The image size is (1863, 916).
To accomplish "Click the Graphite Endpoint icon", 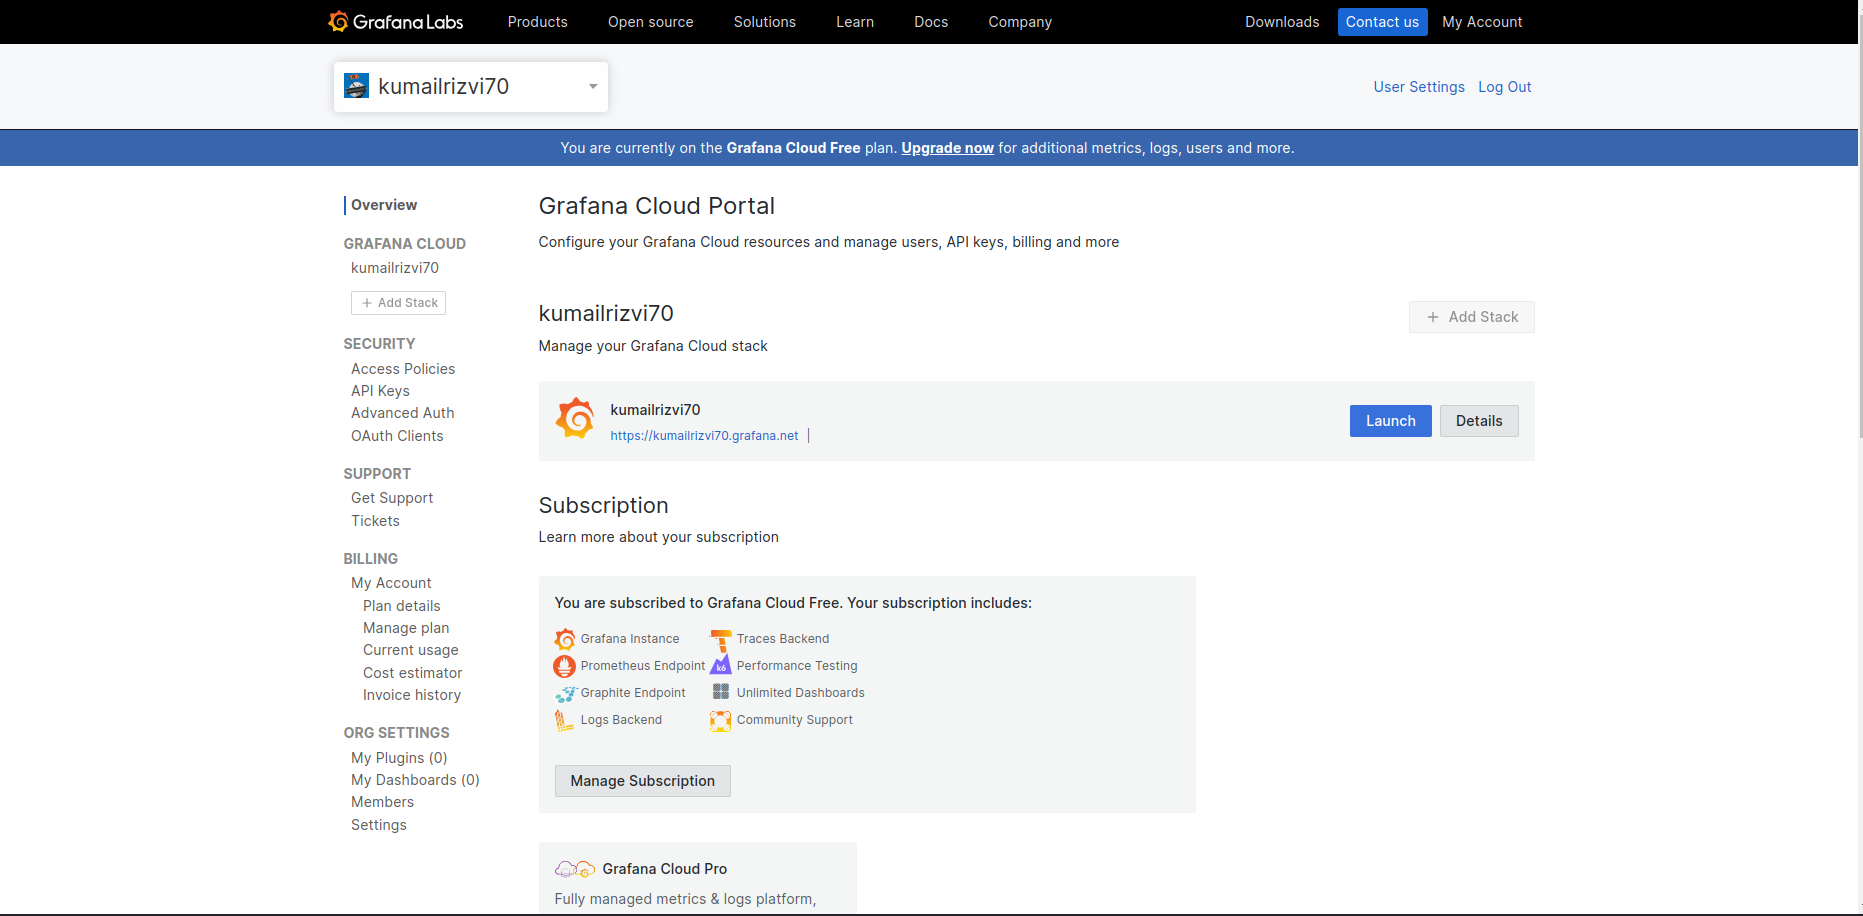I will point(565,693).
